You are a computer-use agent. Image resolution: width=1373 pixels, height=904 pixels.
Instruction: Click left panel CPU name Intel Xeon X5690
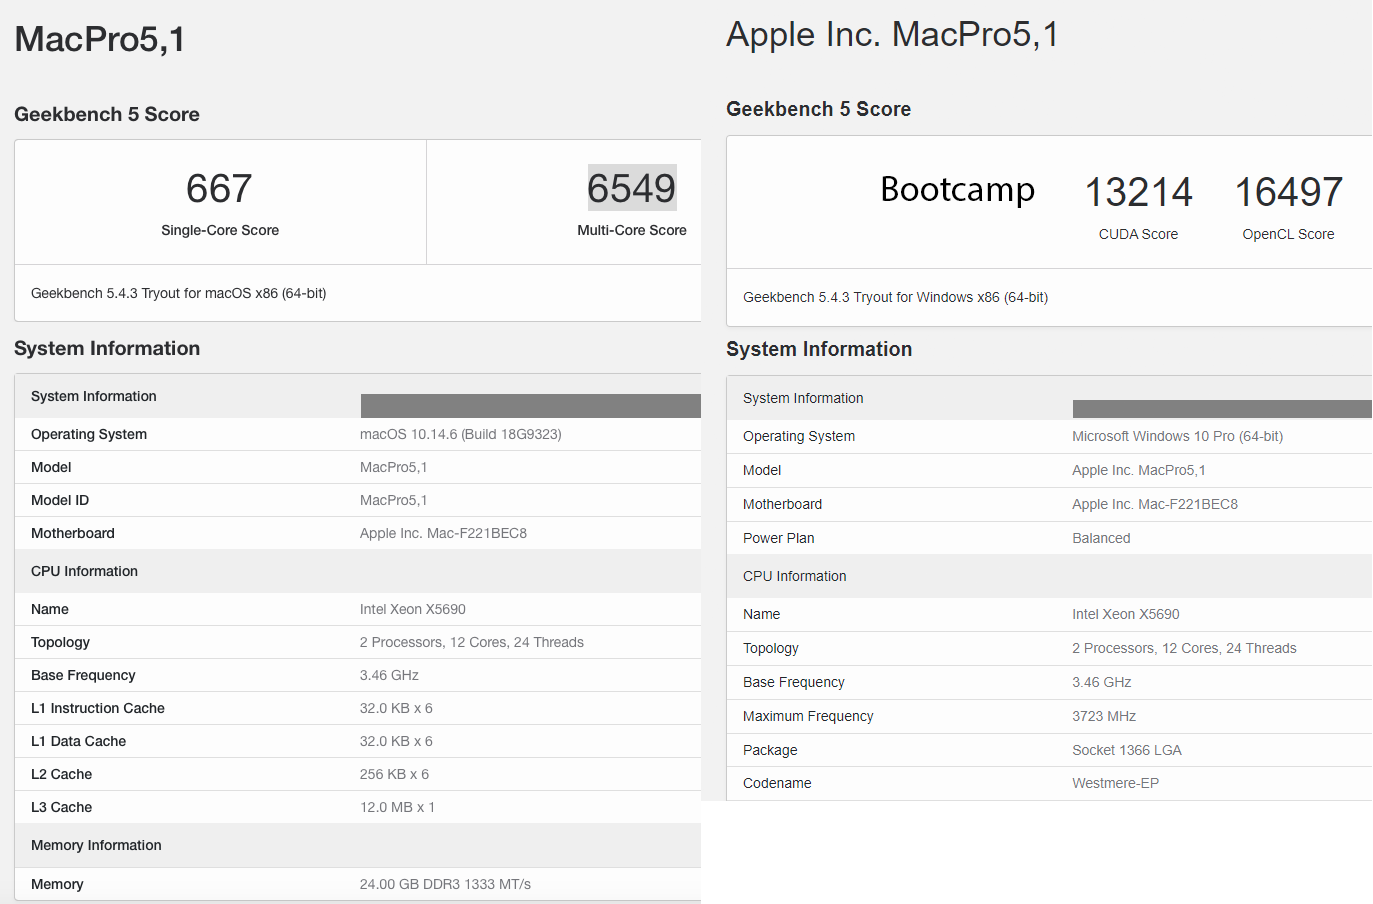(413, 609)
